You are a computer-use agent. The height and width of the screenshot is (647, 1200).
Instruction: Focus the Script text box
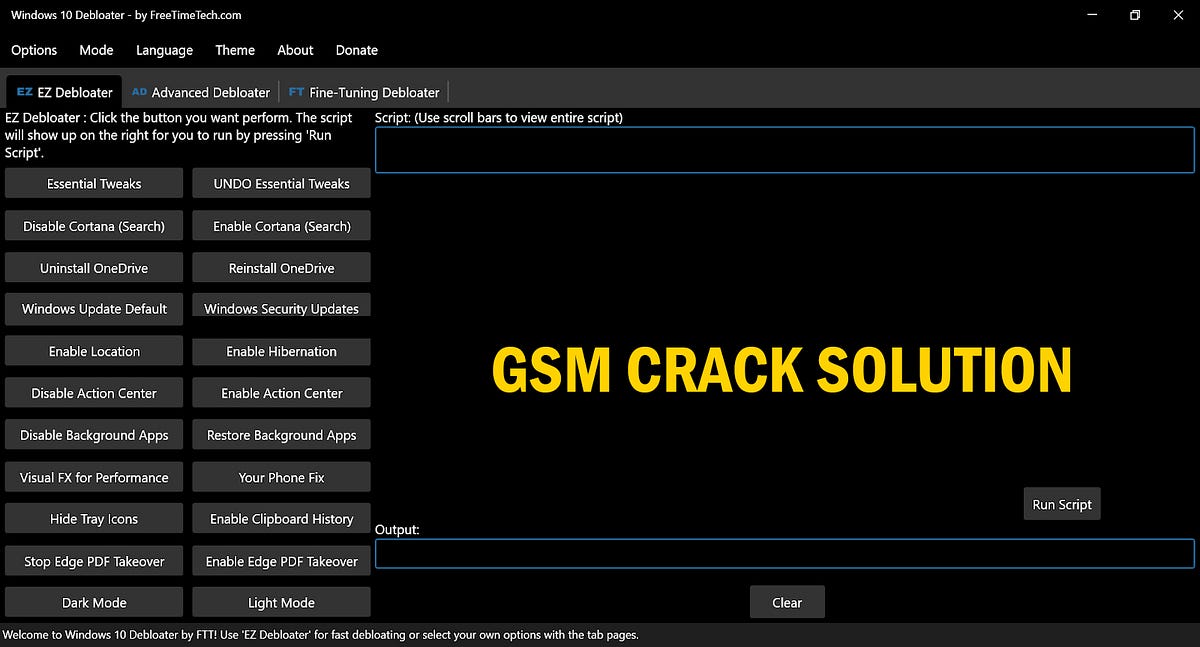tap(785, 150)
